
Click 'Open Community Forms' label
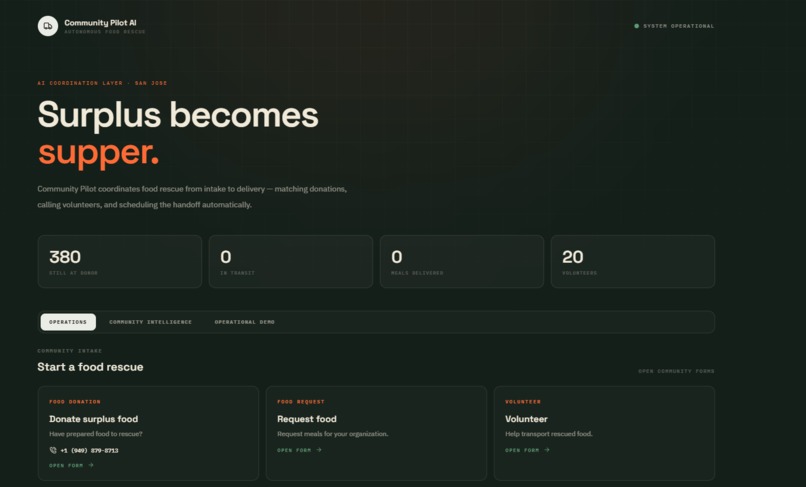(x=676, y=371)
